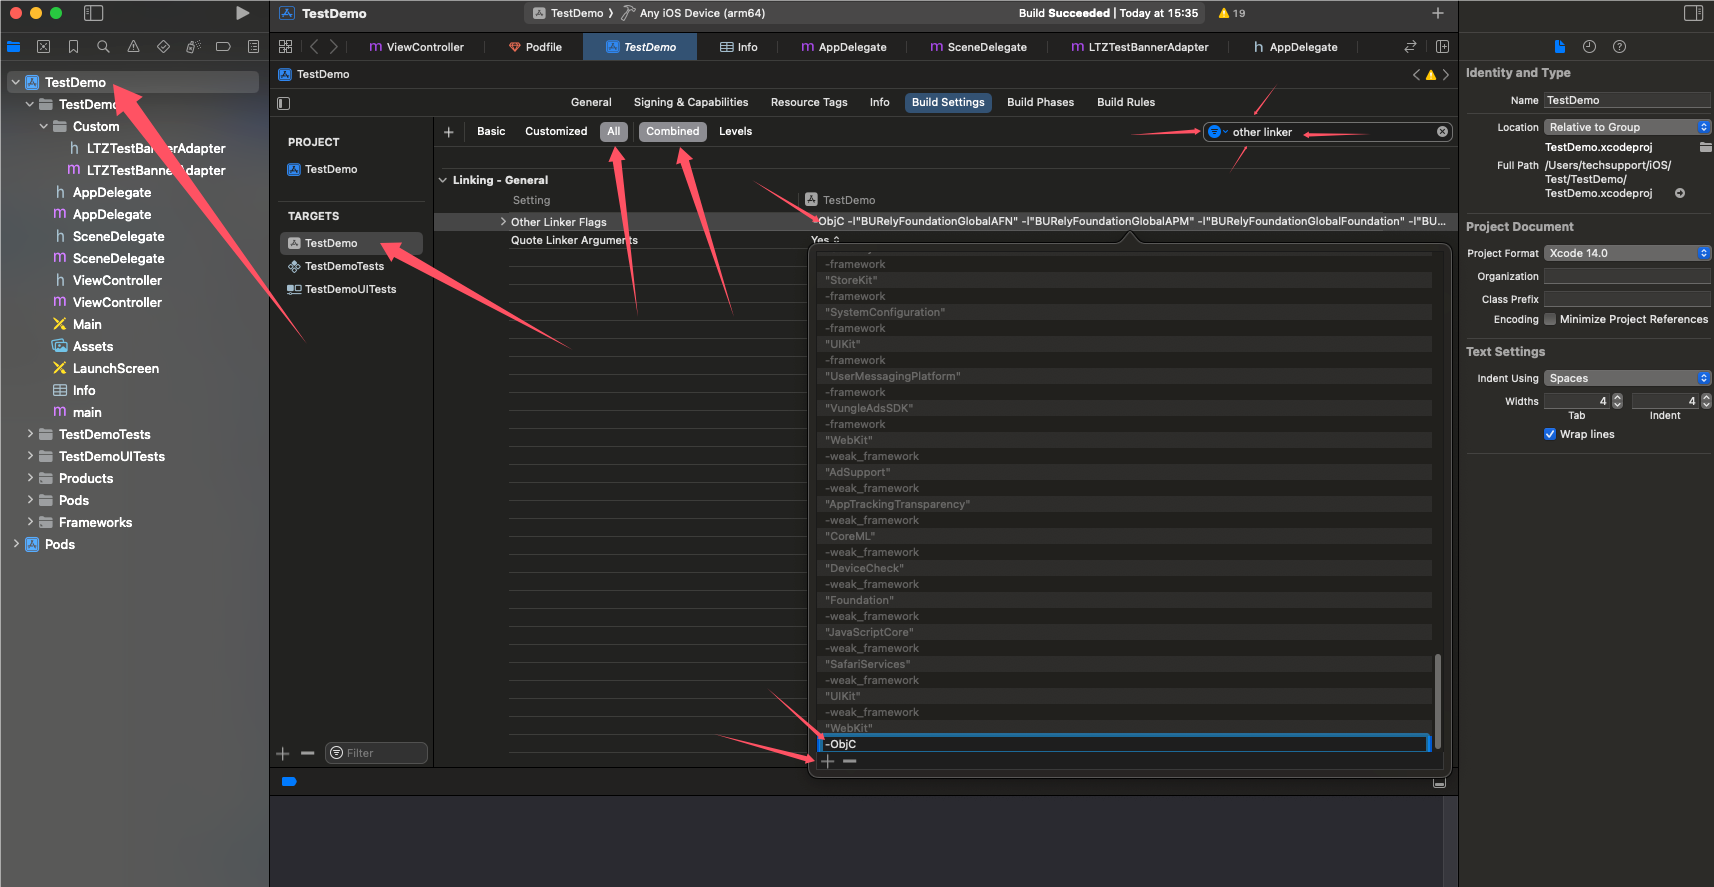Screen dimensions: 1714x887
Task: Open the Test navigator diamond icon
Action: (x=163, y=46)
